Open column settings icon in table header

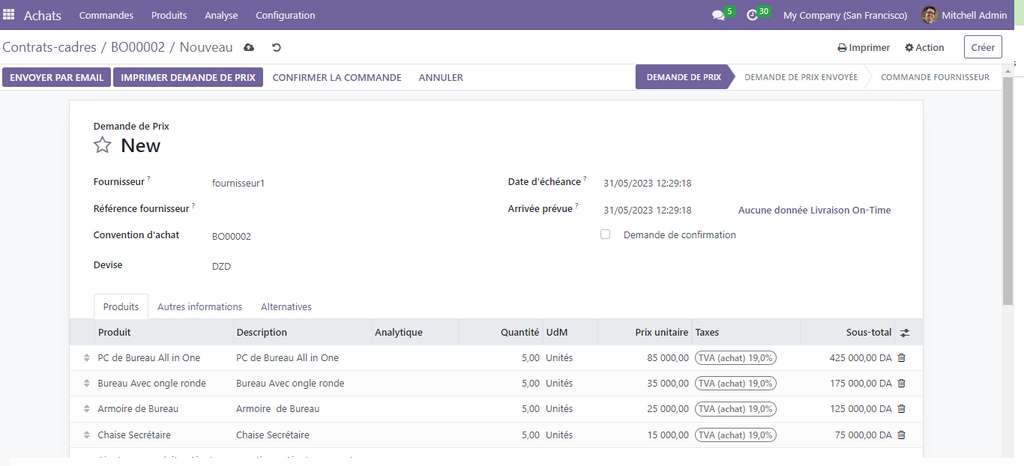coord(905,333)
